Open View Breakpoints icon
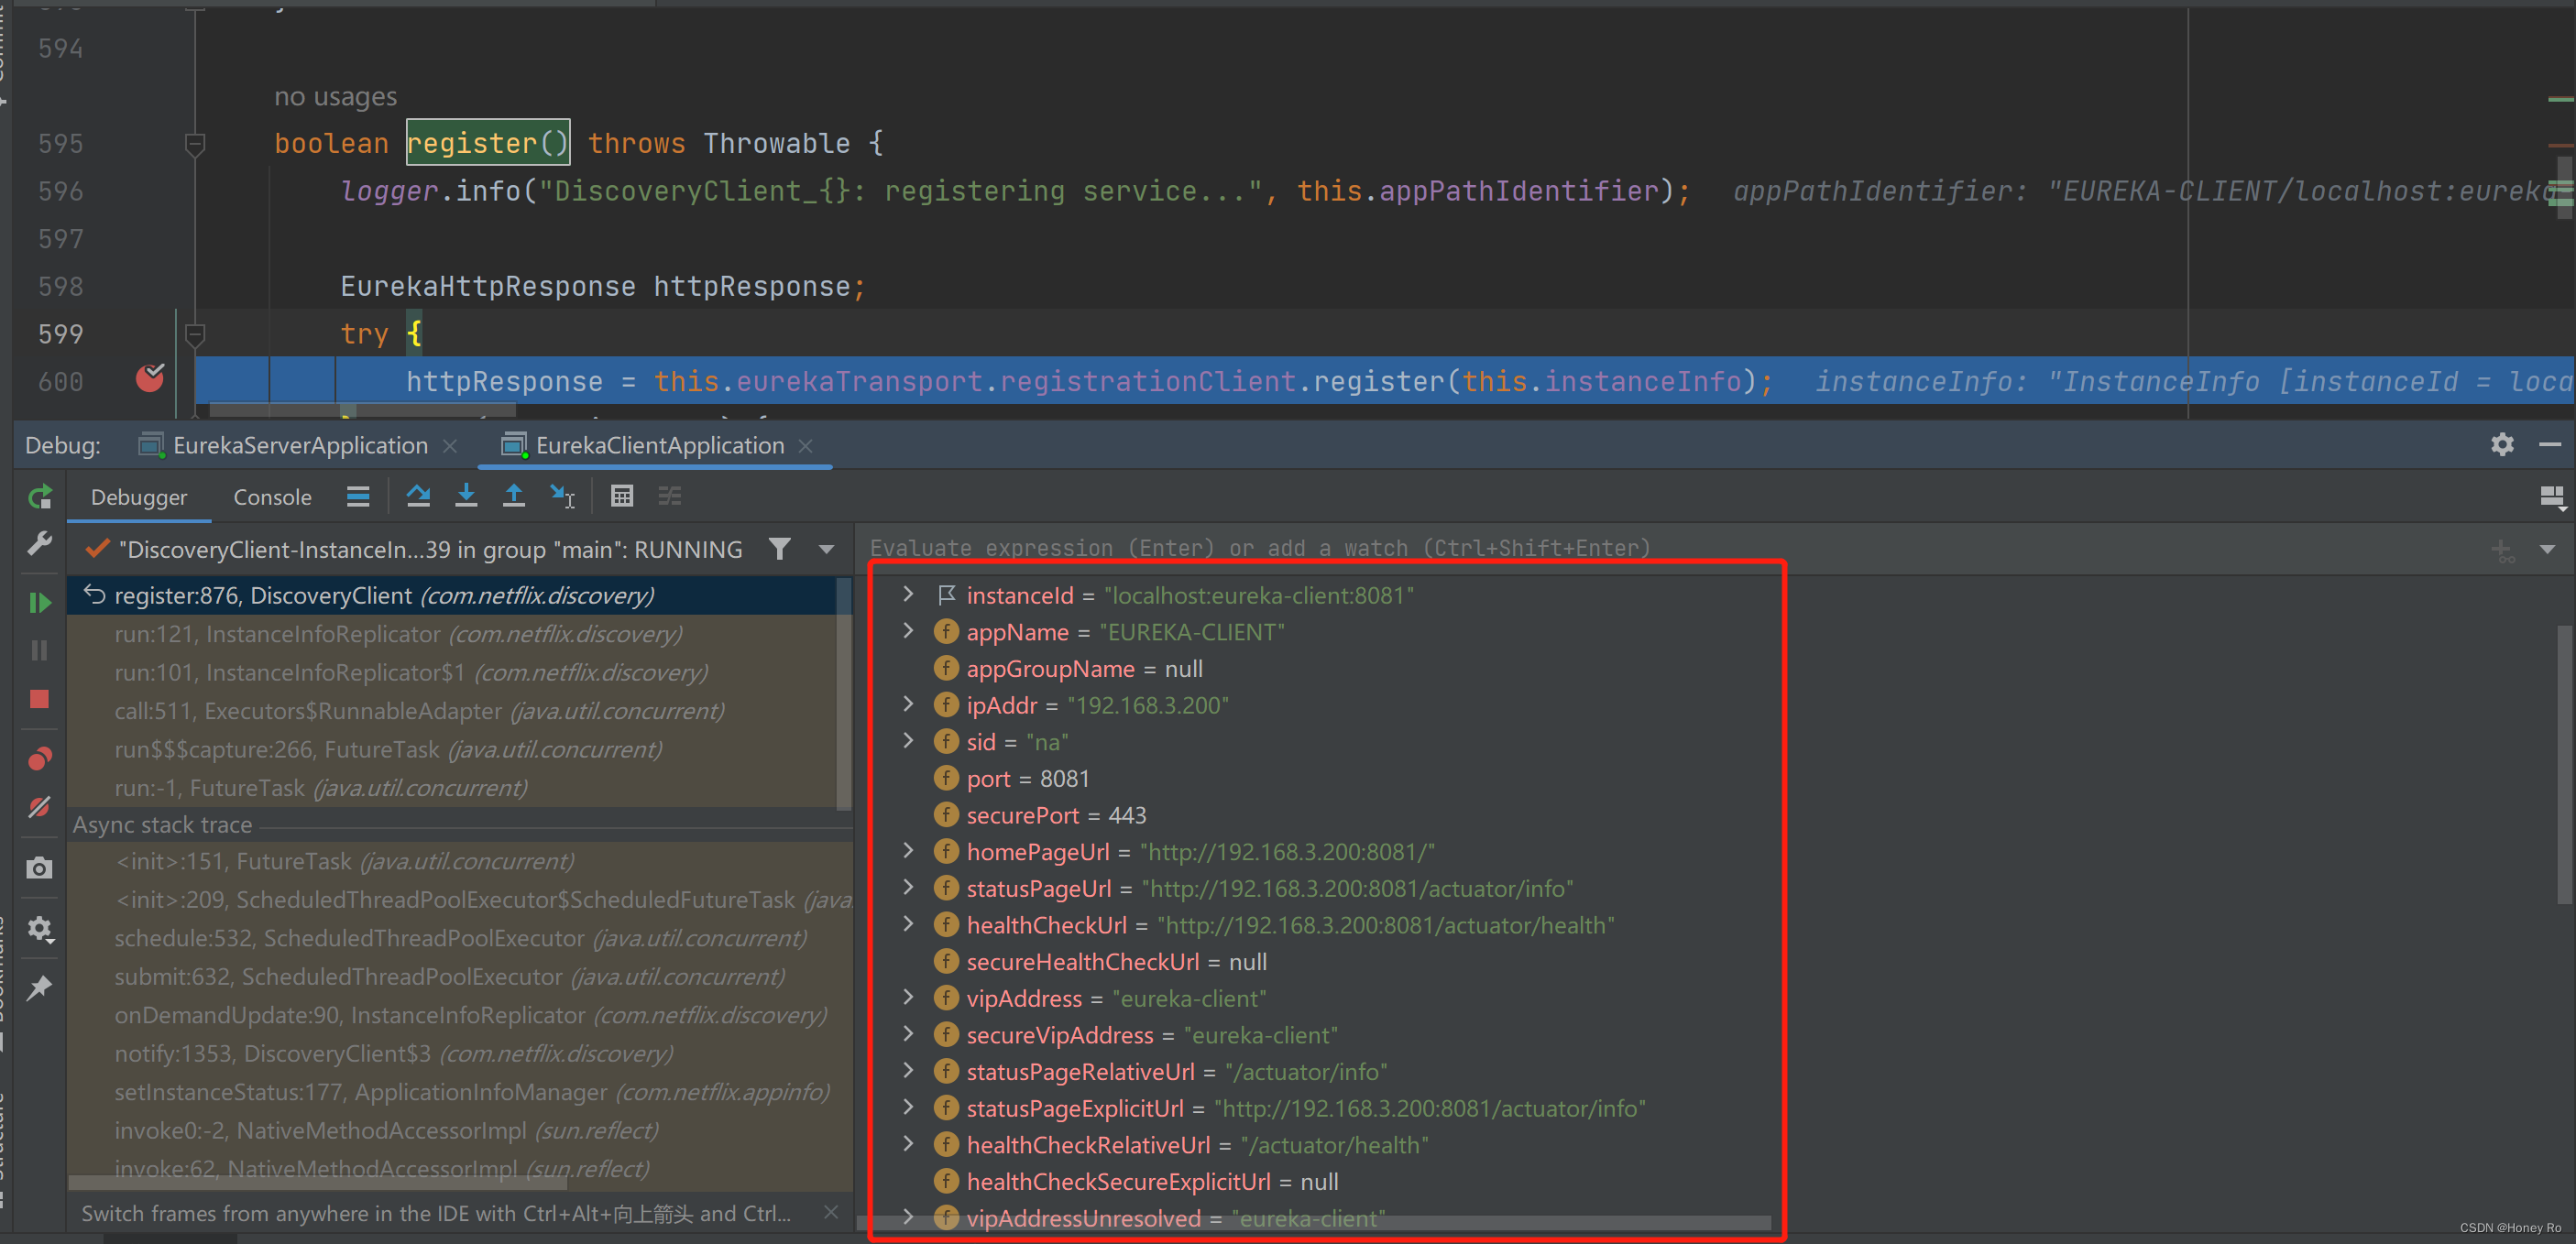Viewport: 2576px width, 1244px height. click(40, 759)
